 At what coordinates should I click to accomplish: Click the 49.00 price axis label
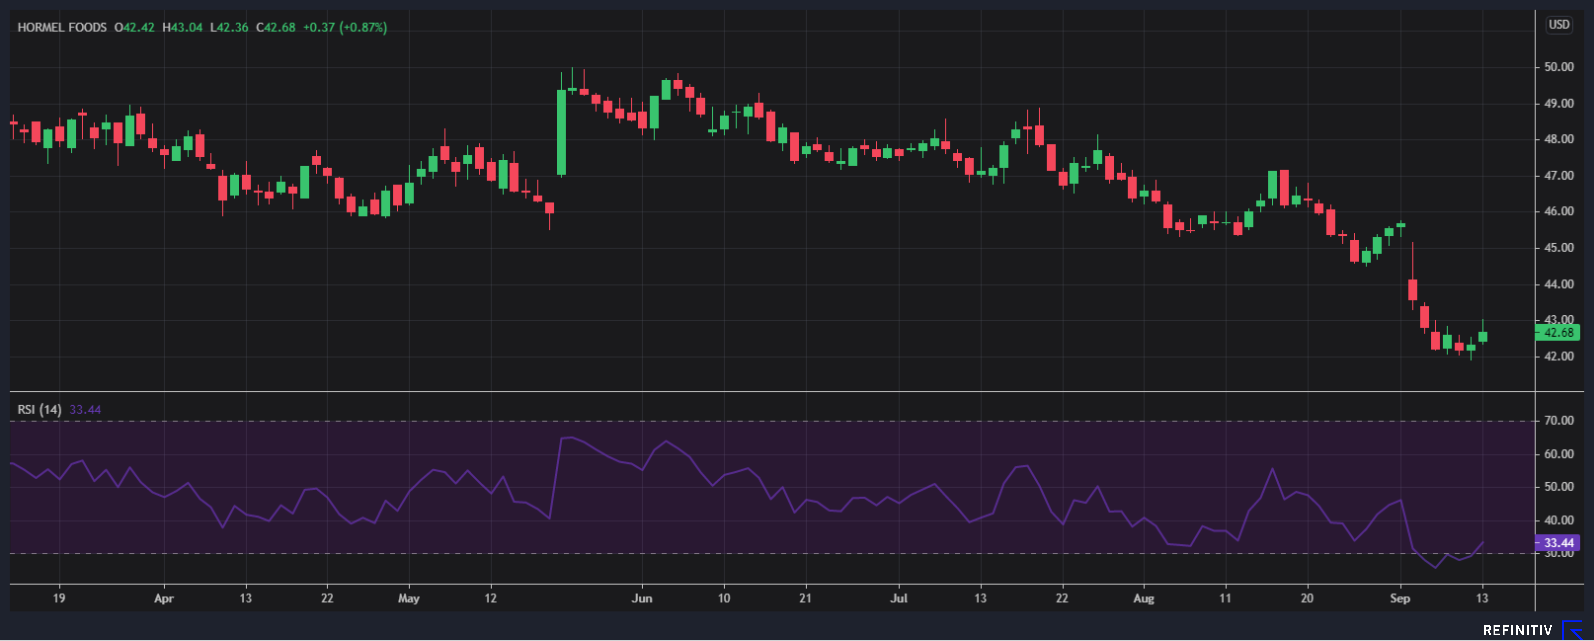point(1559,103)
